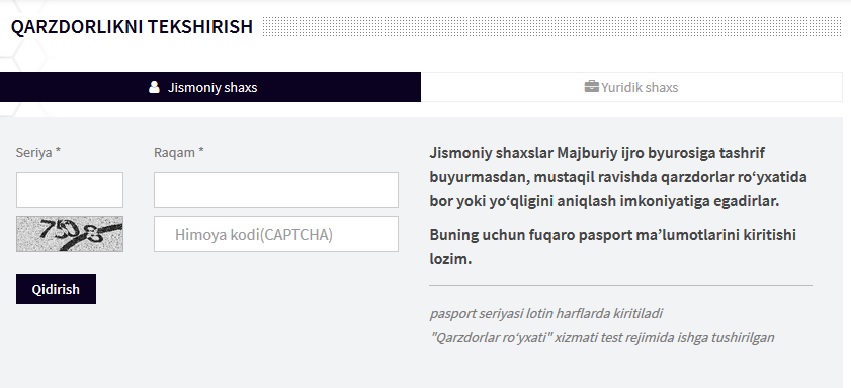
Task: Click the horizontal divider line above the notes
Action: pos(621,285)
